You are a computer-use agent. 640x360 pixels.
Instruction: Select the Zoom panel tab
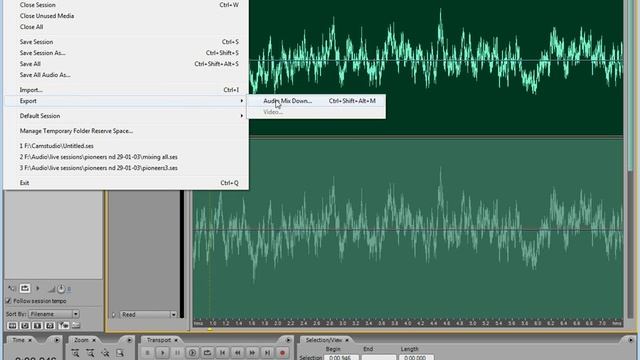pos(81,340)
